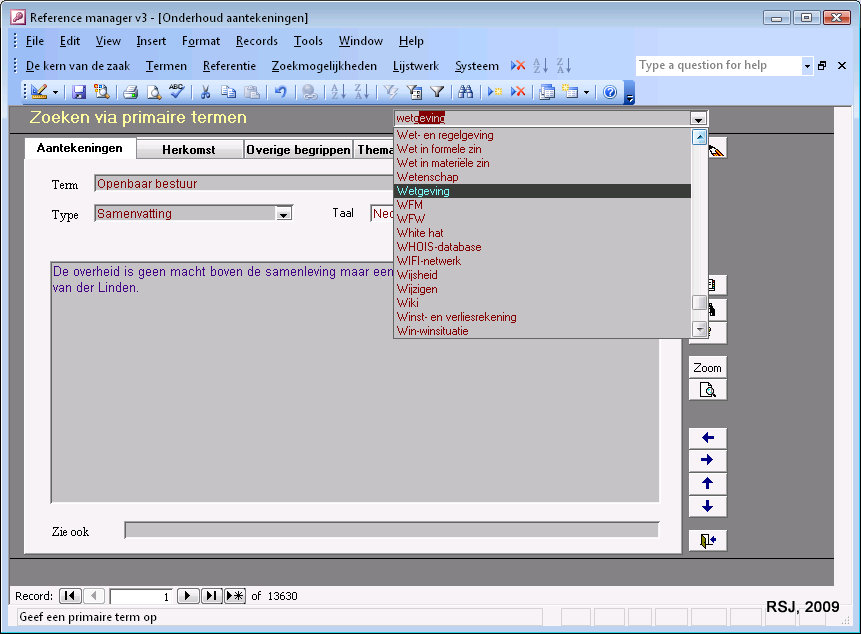Open Help via the blue question-mark icon
This screenshot has height=634, width=861.
tap(610, 92)
